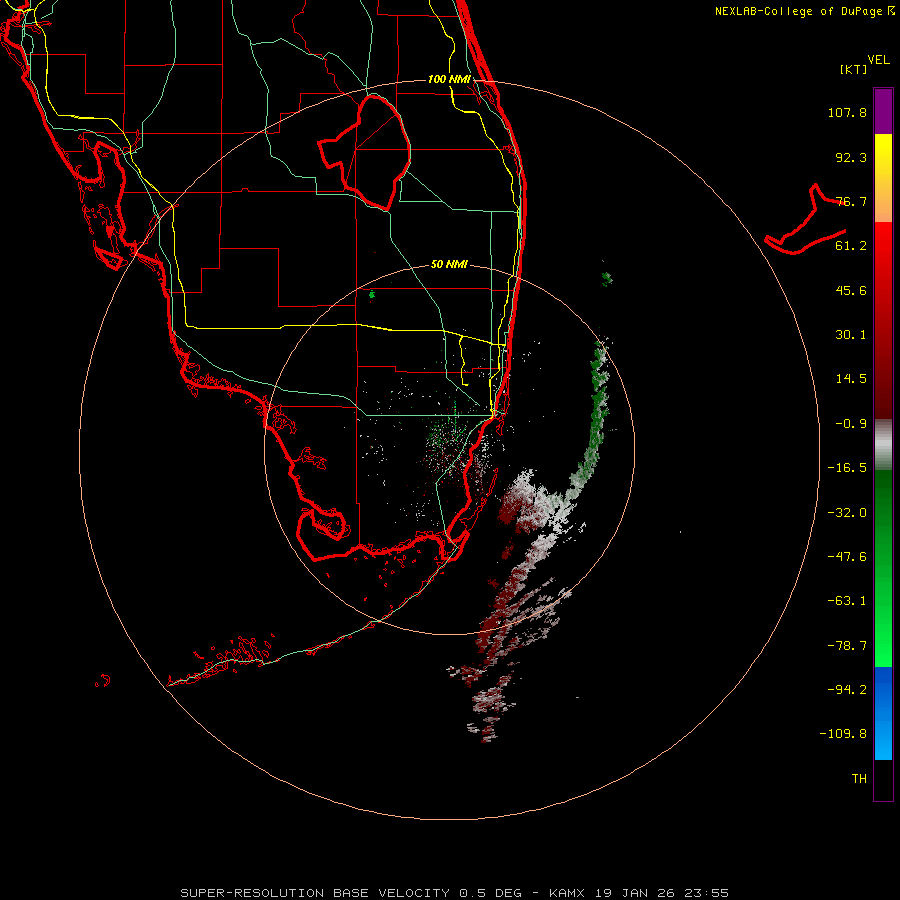Click the 45.6 legend value
This screenshot has height=900, width=900.
851,290
